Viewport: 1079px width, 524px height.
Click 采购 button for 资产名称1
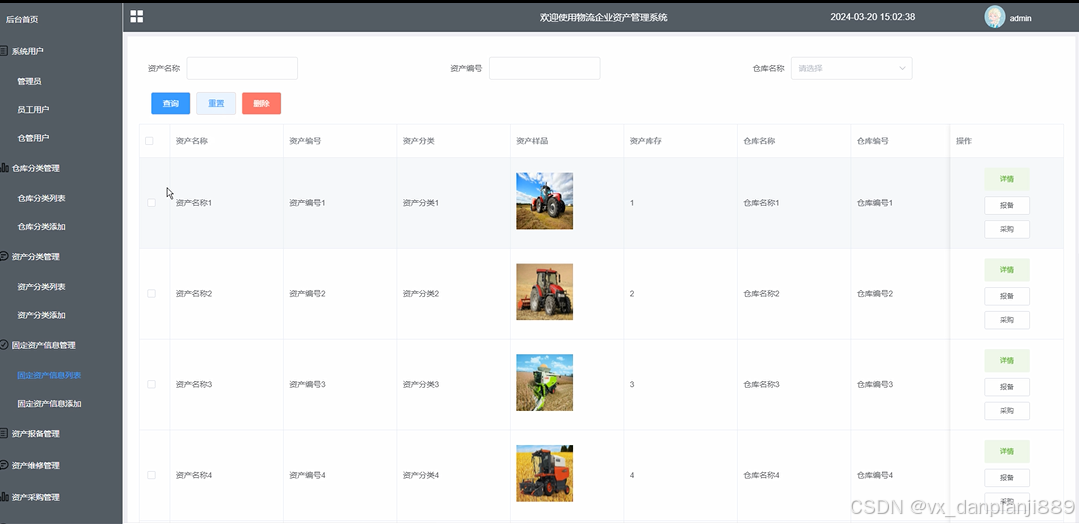point(1007,229)
